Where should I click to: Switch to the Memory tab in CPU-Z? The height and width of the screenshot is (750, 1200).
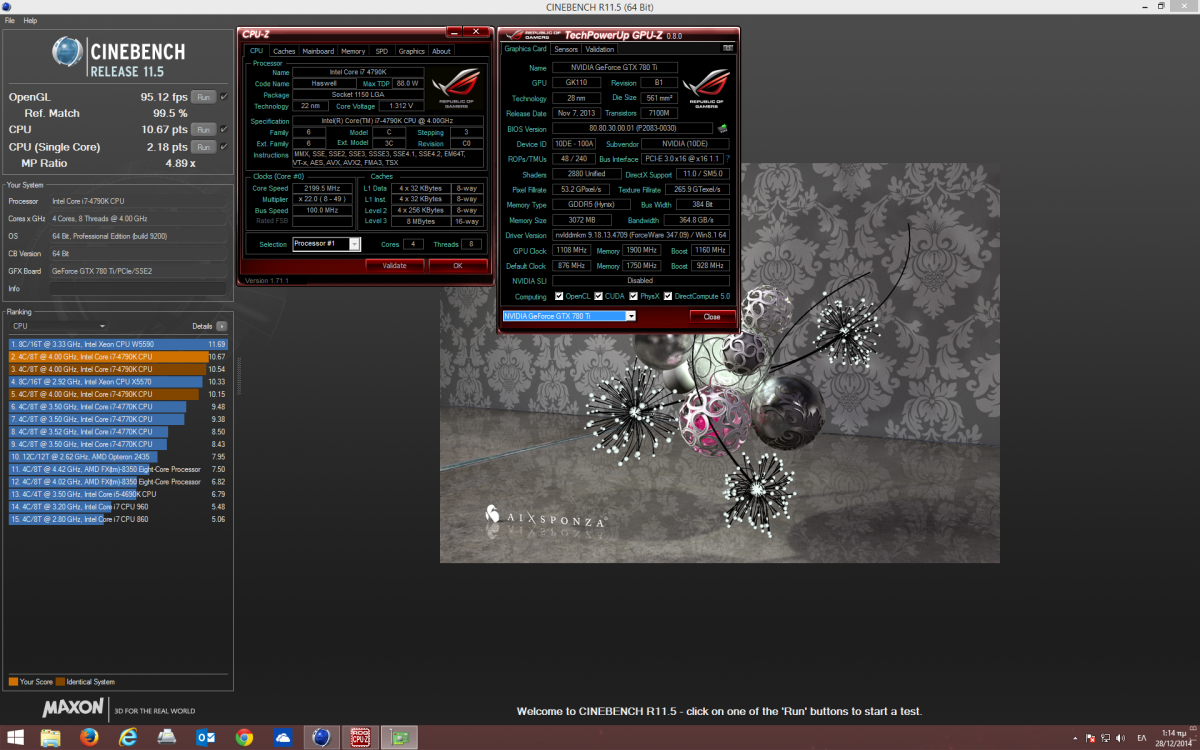[x=353, y=51]
